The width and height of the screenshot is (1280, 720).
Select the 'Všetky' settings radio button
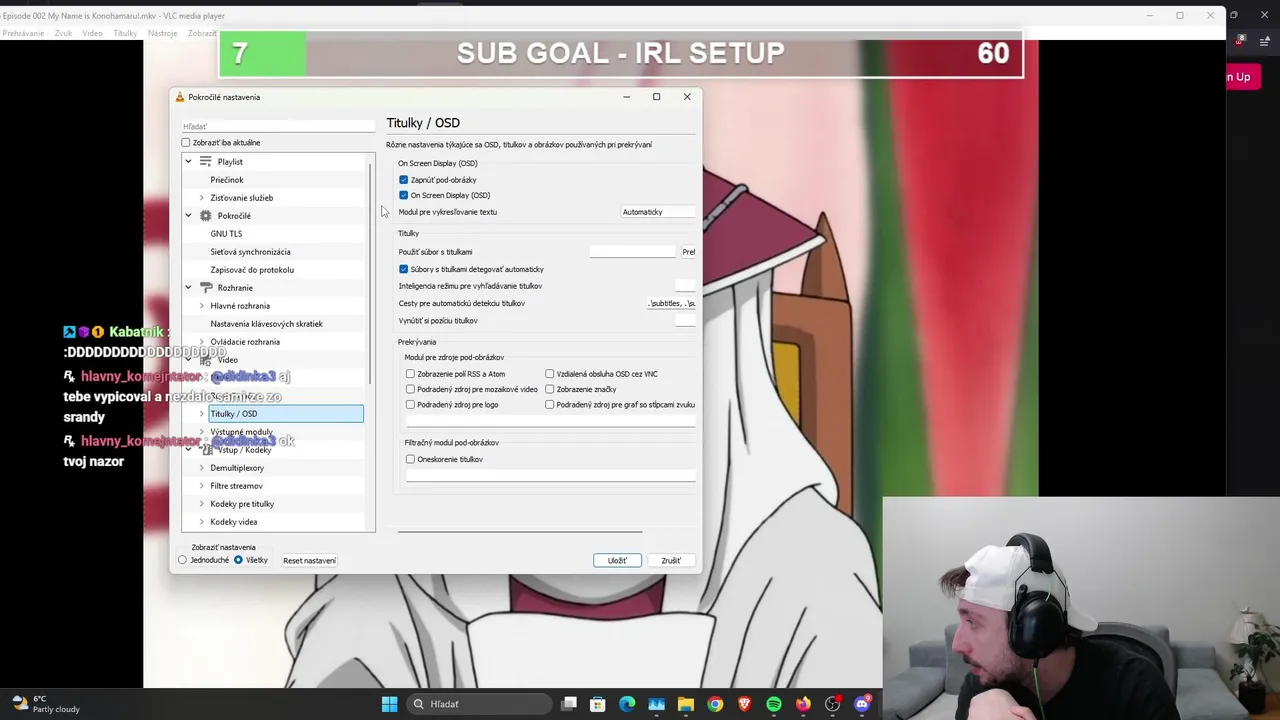click(x=238, y=560)
